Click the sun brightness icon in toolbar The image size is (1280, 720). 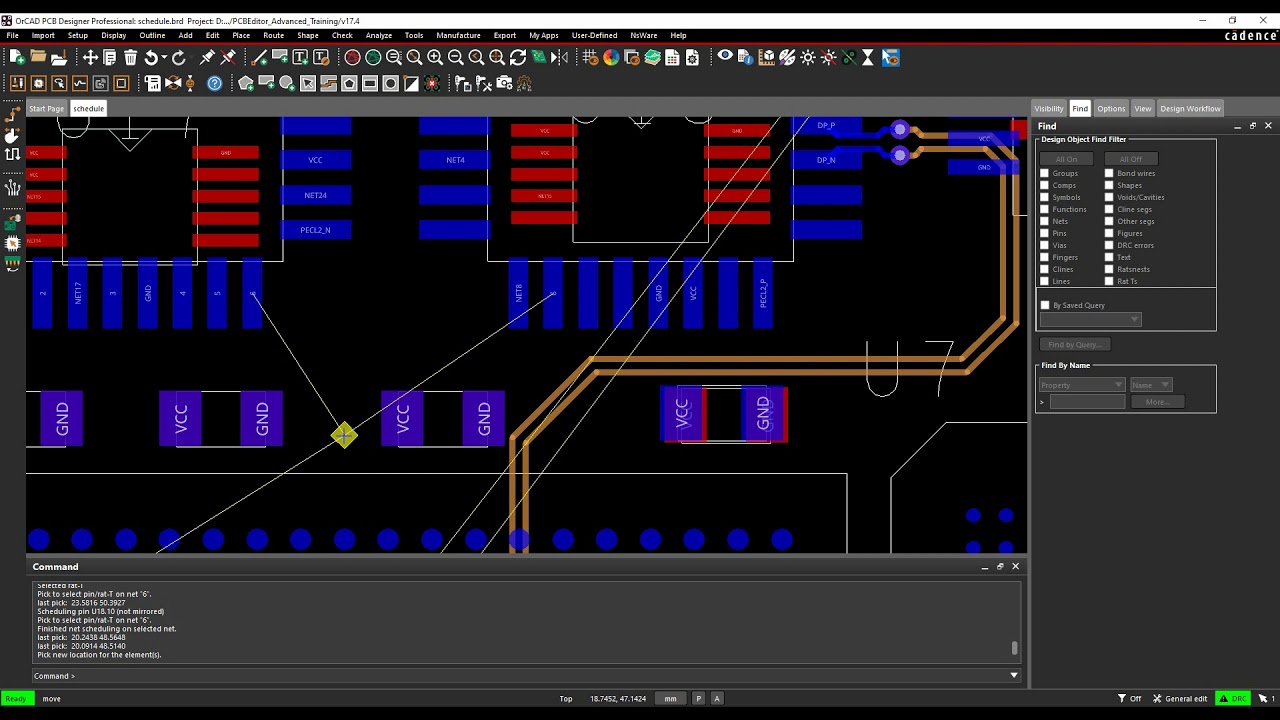click(x=808, y=57)
